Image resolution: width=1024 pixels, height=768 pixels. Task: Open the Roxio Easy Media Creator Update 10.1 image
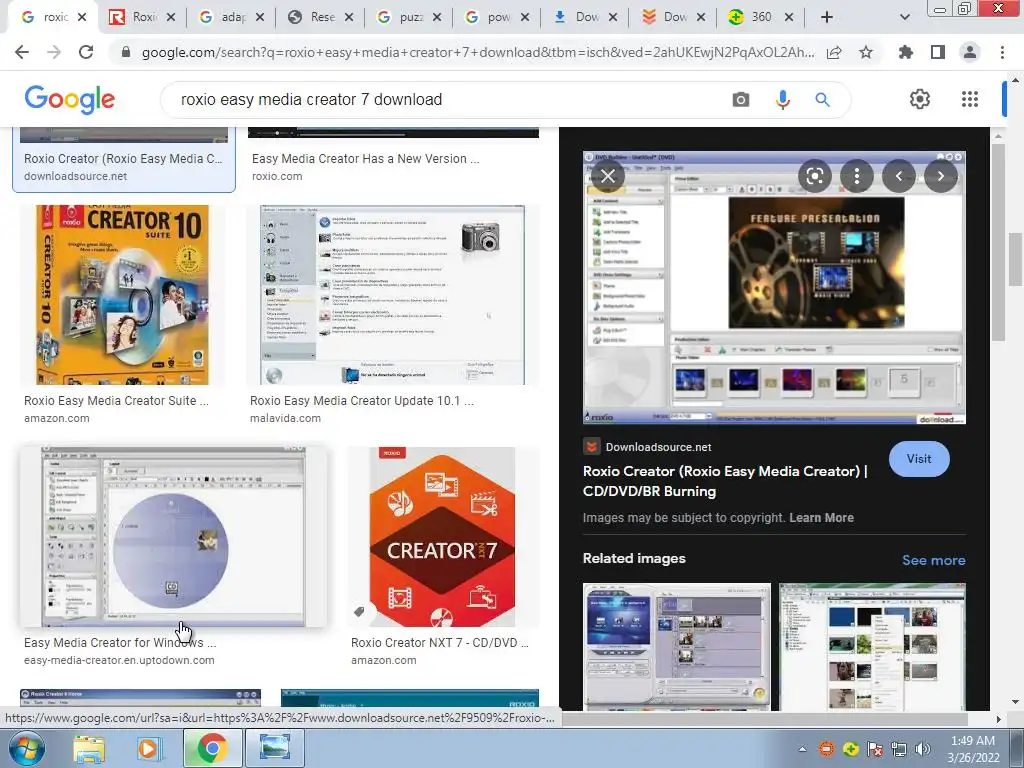point(393,295)
